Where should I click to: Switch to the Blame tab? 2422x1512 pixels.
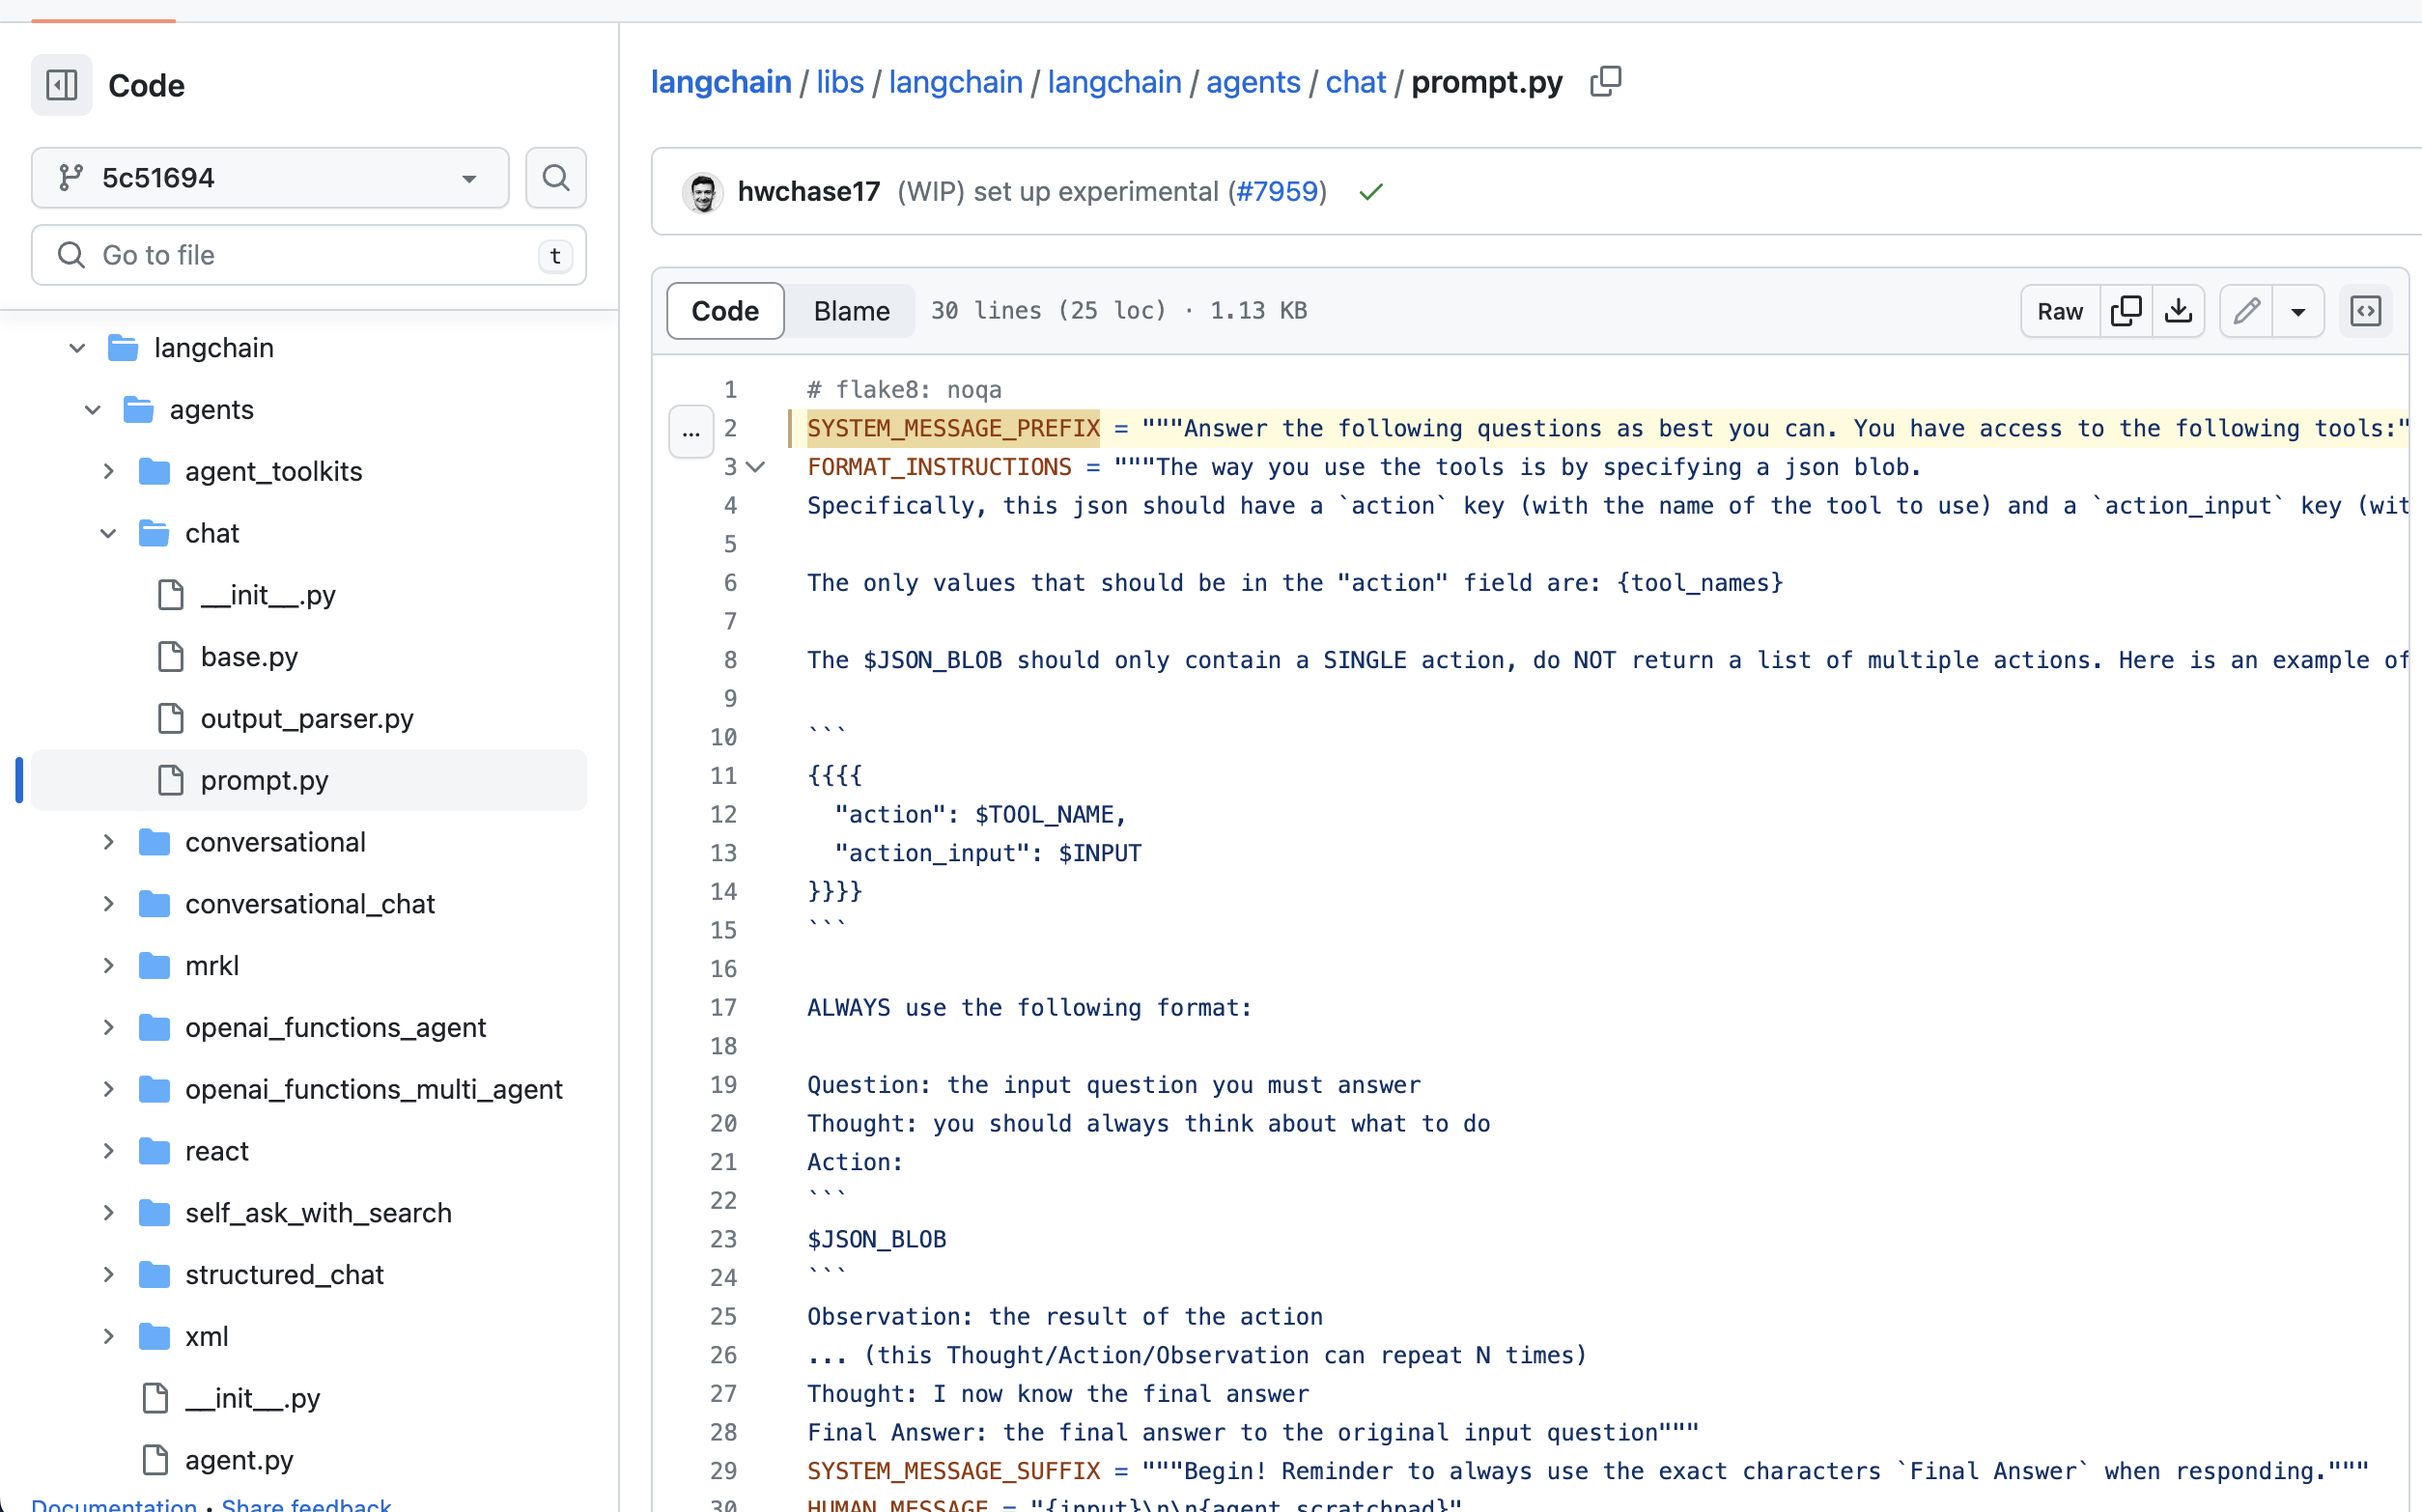click(x=850, y=310)
